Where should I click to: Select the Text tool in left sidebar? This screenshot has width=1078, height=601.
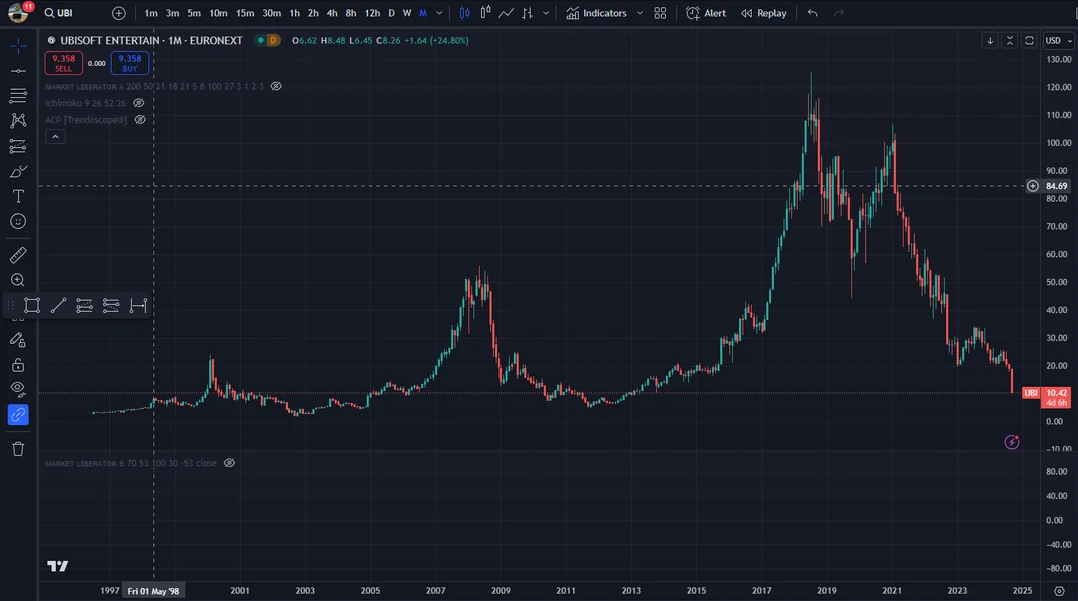coord(18,196)
